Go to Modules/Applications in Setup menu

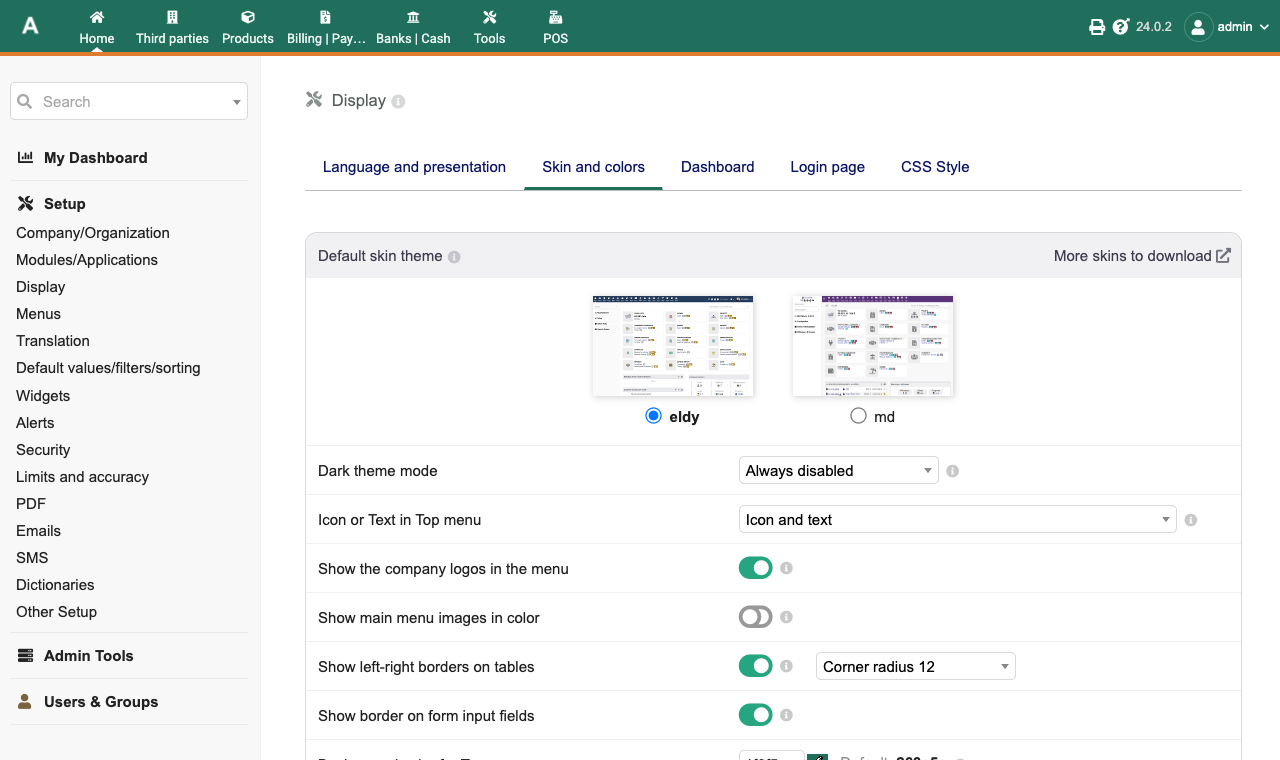tap(87, 260)
